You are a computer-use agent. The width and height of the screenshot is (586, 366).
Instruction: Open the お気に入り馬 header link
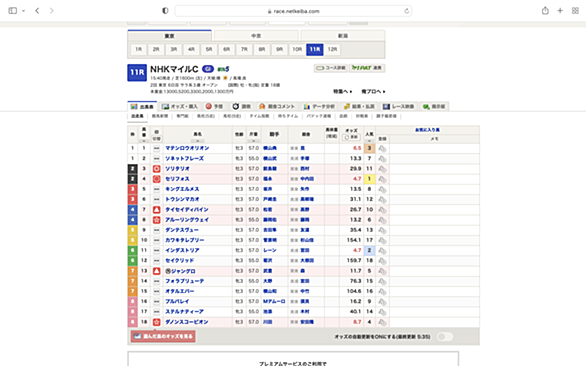click(x=427, y=130)
